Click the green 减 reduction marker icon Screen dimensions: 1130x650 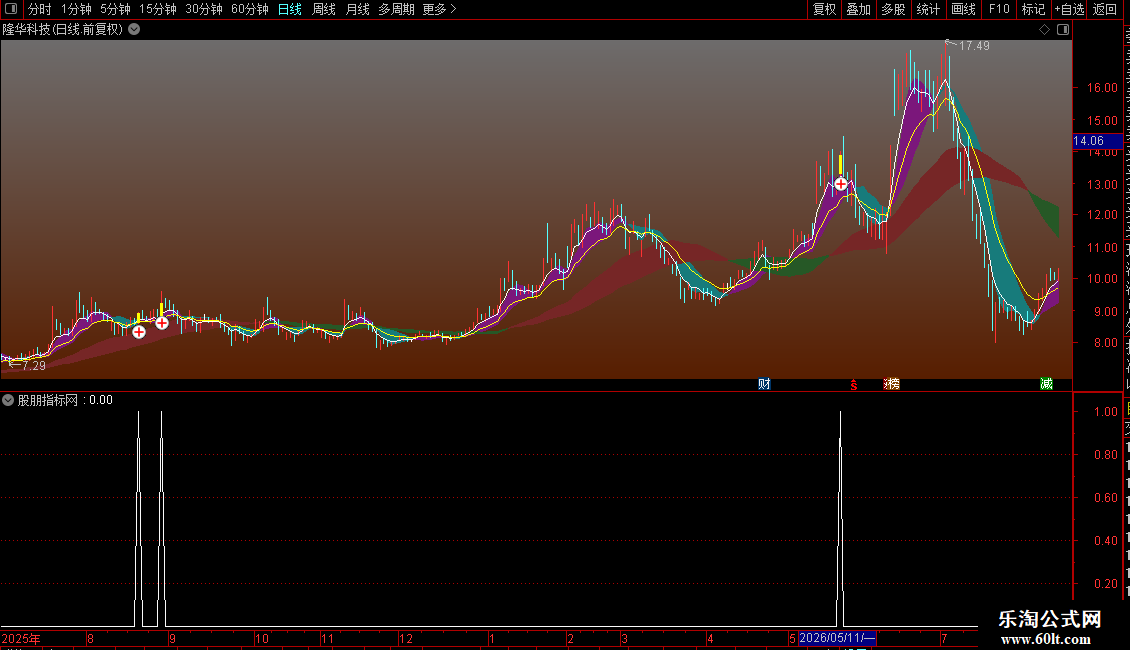point(1046,384)
